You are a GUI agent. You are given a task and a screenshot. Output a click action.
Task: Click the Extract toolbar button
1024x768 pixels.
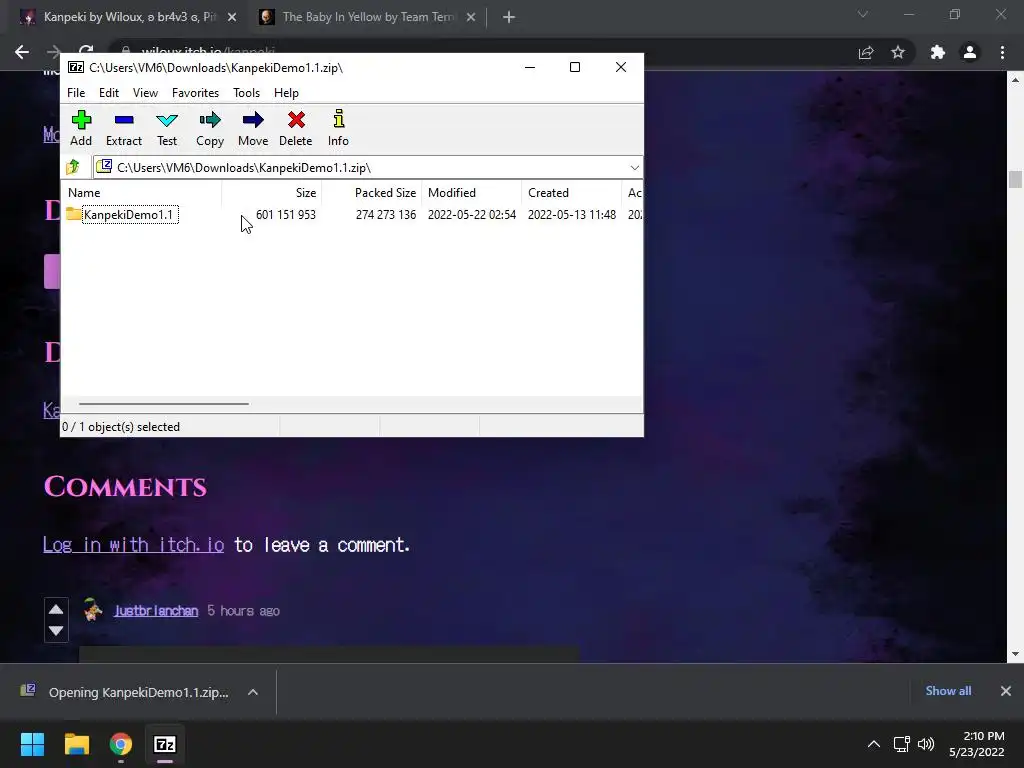pos(124,129)
